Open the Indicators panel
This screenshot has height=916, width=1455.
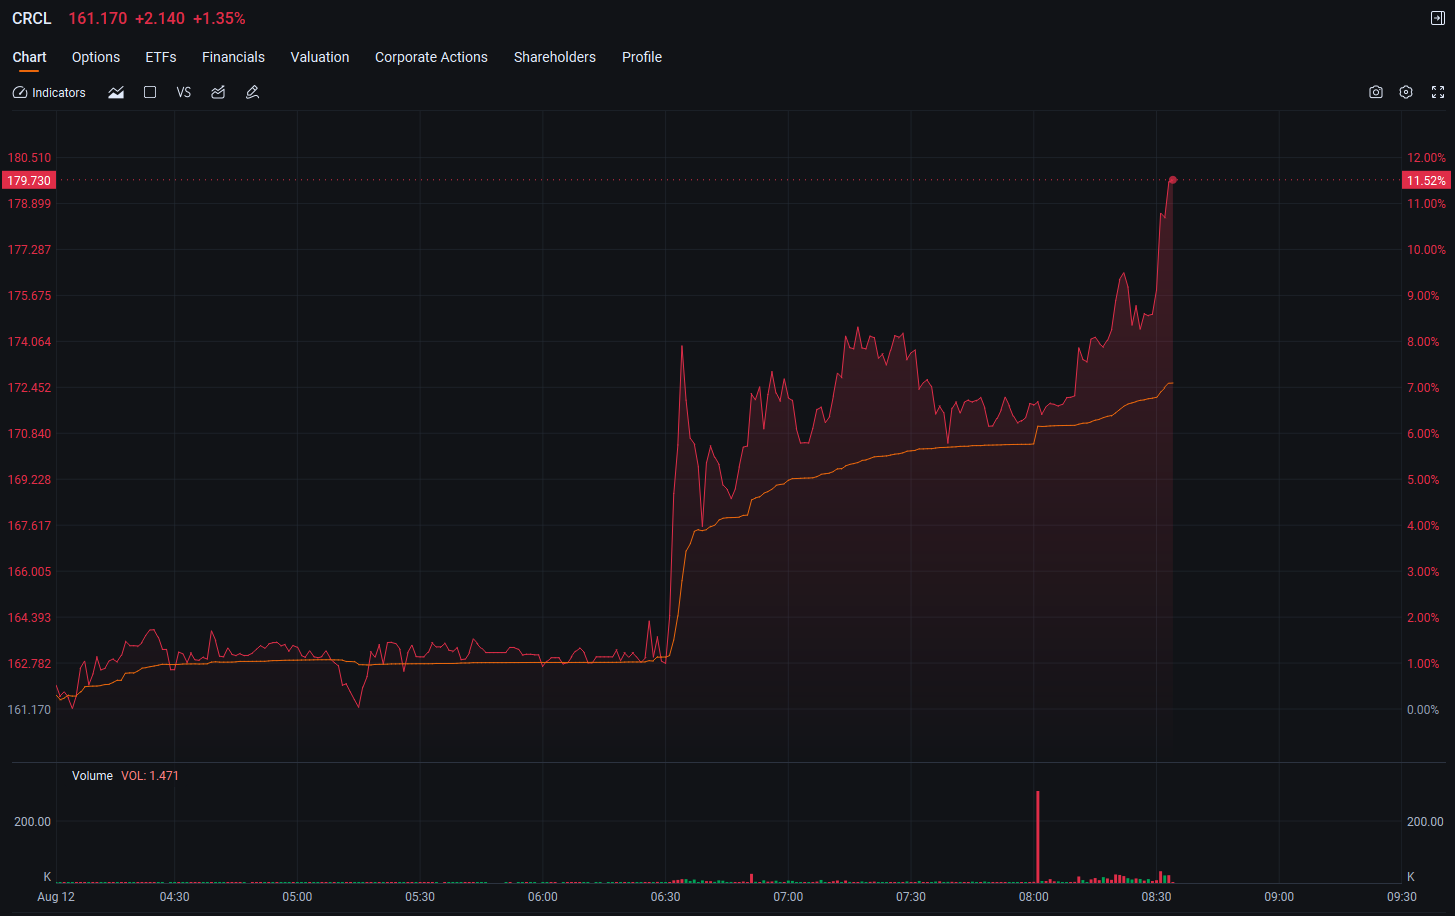point(49,92)
